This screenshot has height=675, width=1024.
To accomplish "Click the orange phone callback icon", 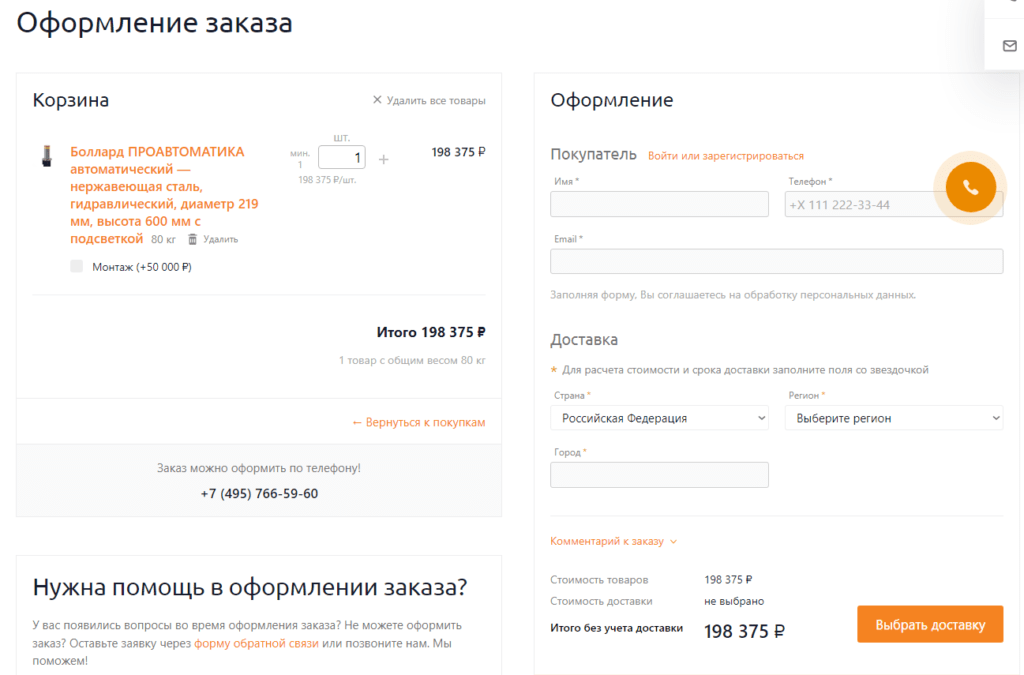I will coord(970,187).
